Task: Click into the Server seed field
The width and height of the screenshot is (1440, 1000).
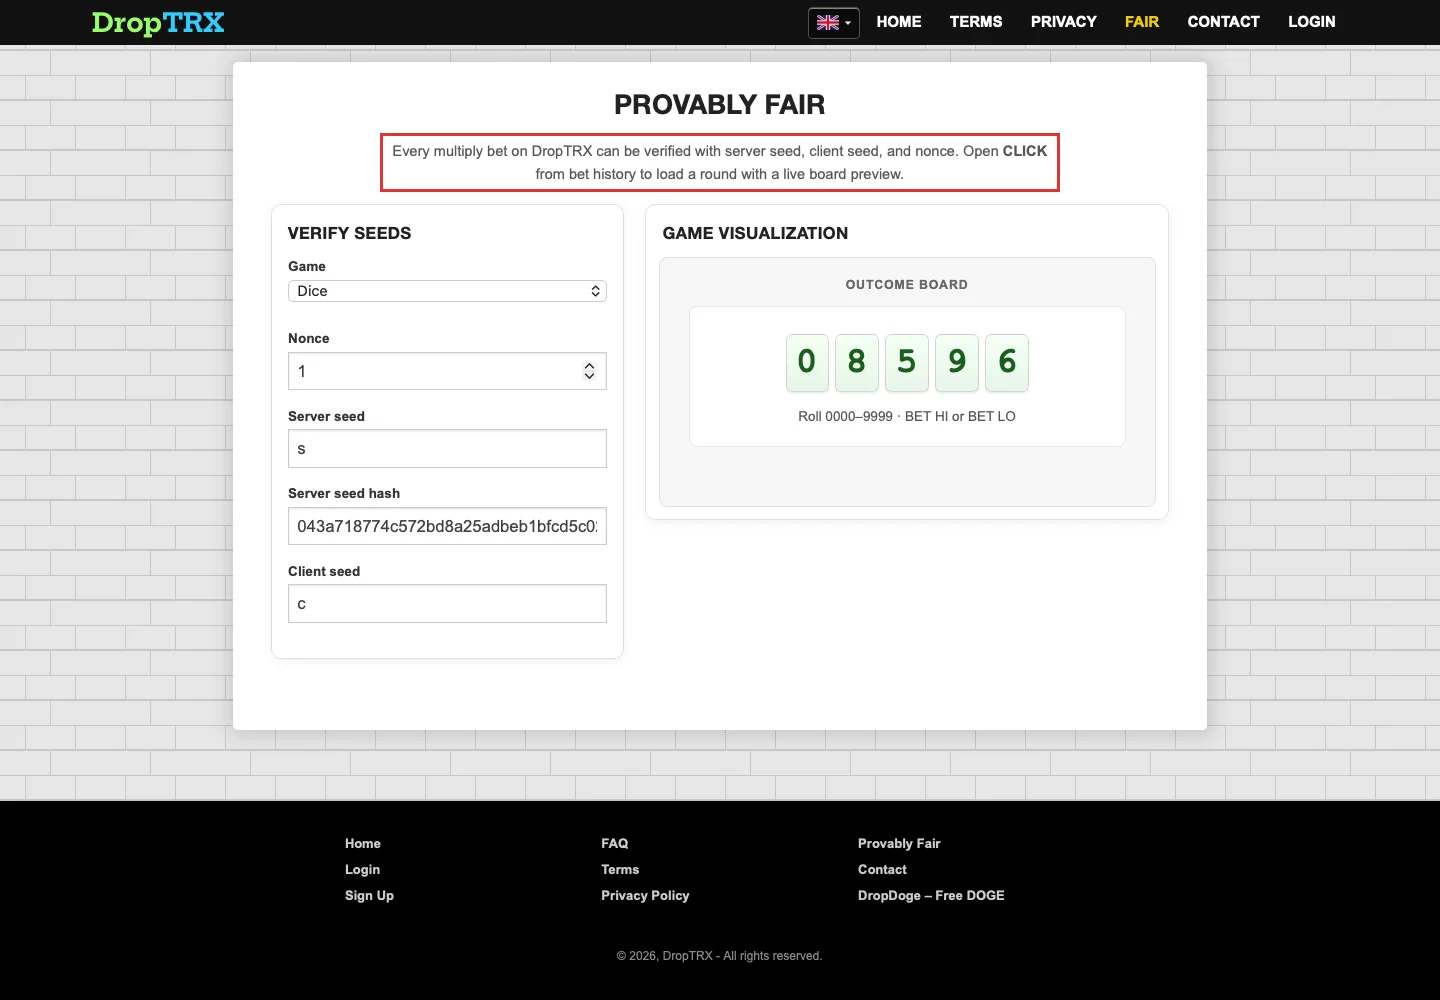Action: click(x=447, y=449)
